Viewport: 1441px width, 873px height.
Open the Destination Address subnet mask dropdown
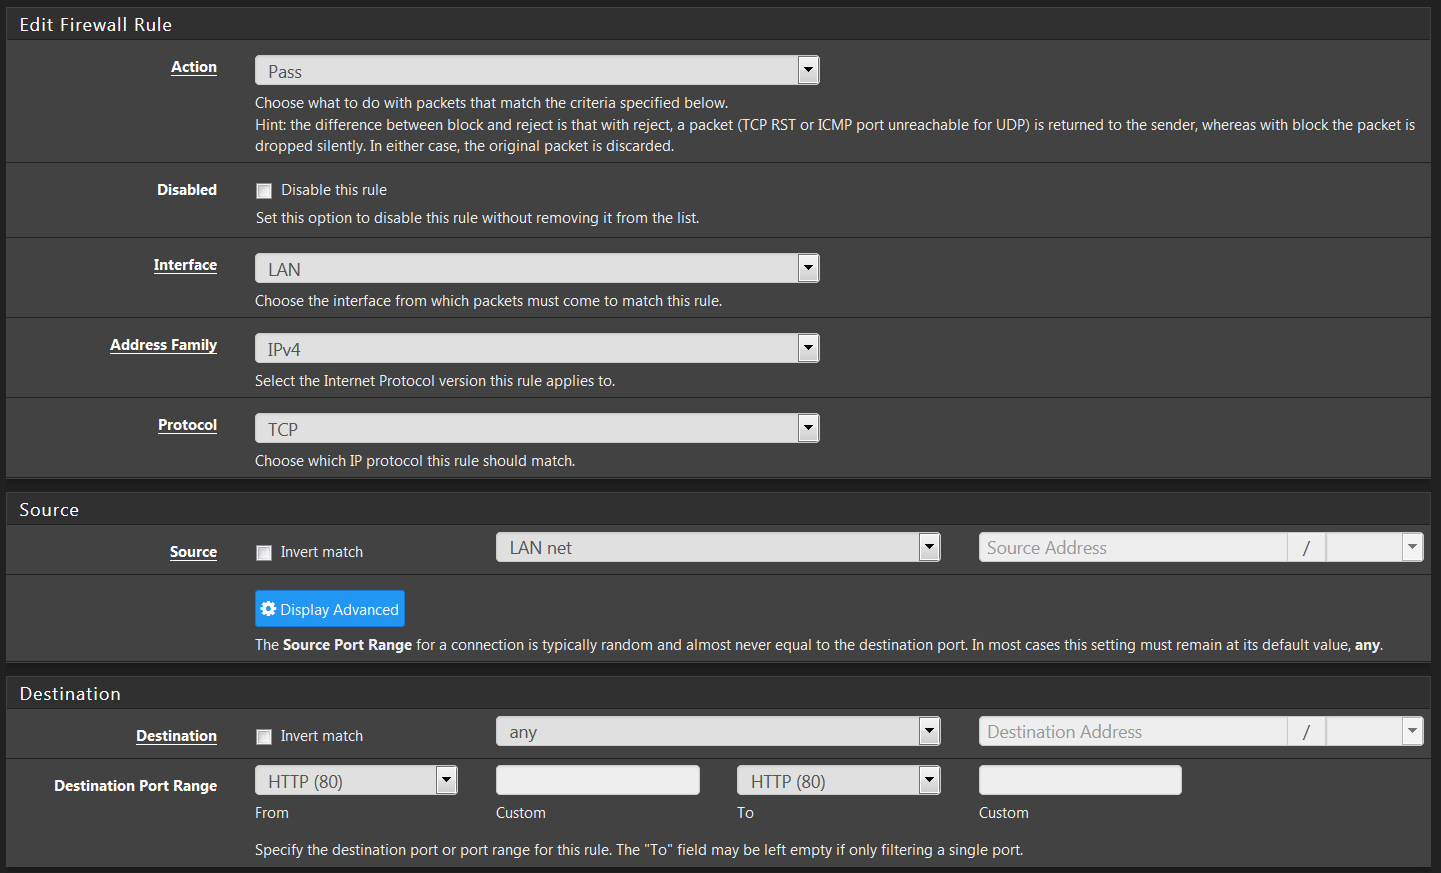1374,731
